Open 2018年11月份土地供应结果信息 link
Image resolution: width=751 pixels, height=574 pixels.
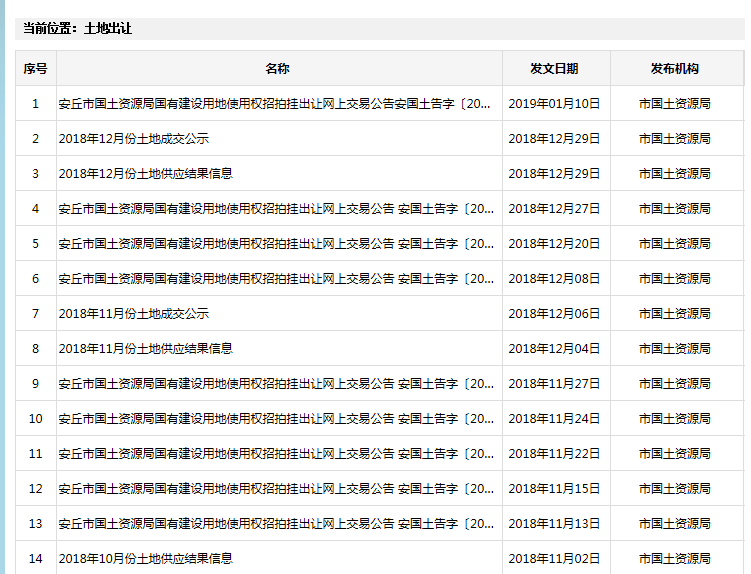tap(146, 348)
